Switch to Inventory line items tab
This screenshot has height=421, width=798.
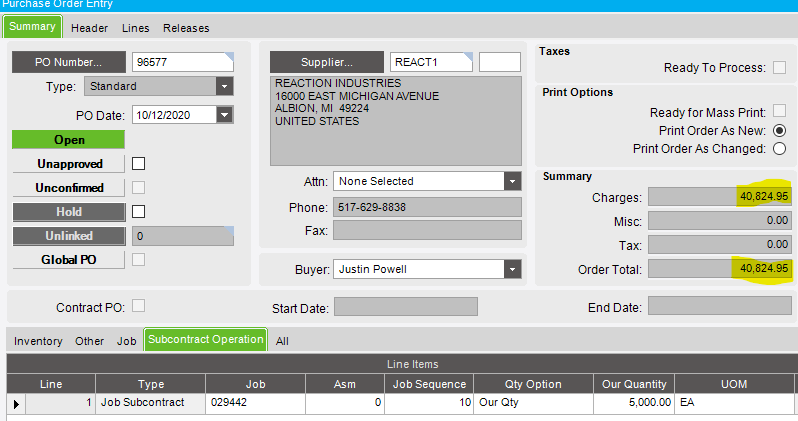pos(38,341)
